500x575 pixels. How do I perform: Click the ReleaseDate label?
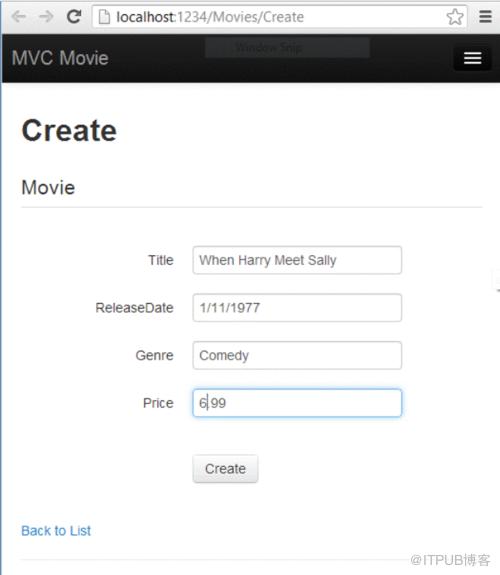coord(134,308)
